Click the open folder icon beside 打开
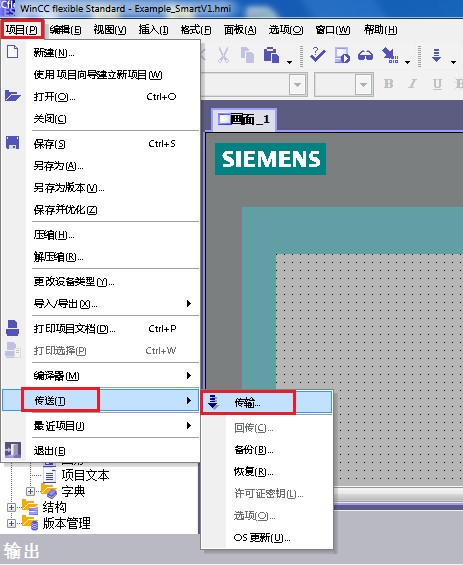This screenshot has width=463, height=565. (13, 96)
